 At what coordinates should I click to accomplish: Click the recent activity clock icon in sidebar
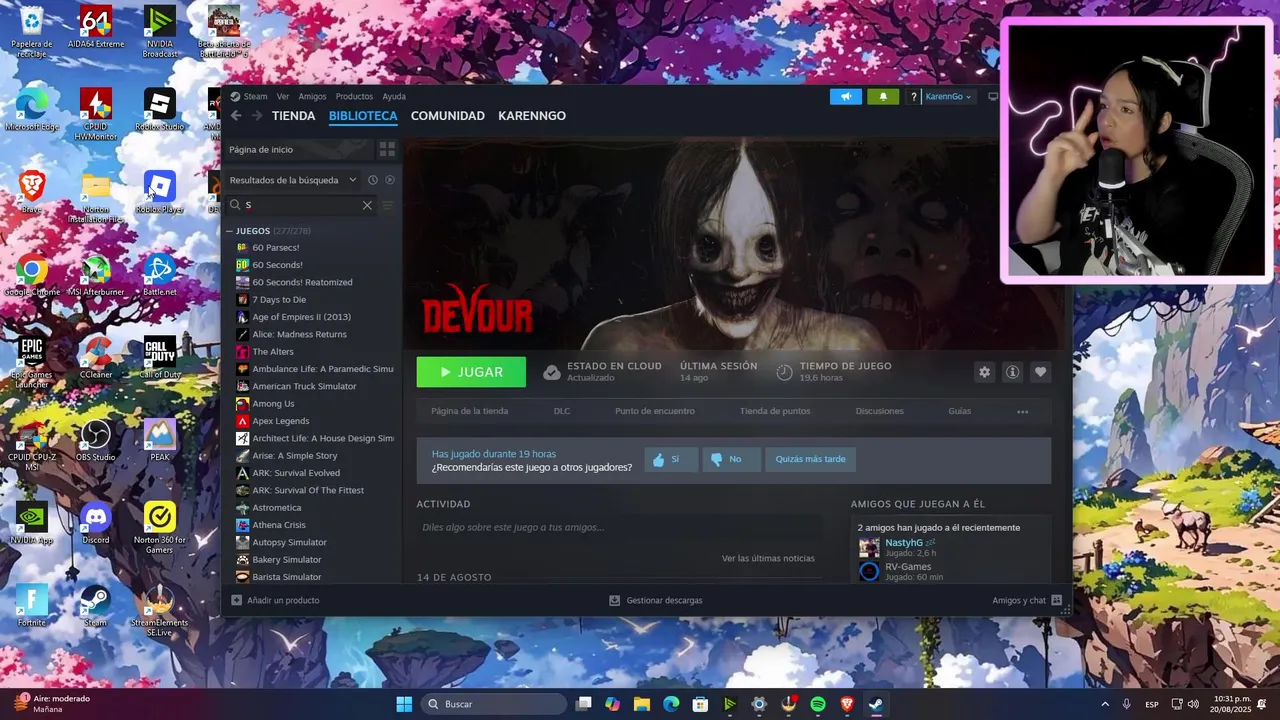point(372,180)
